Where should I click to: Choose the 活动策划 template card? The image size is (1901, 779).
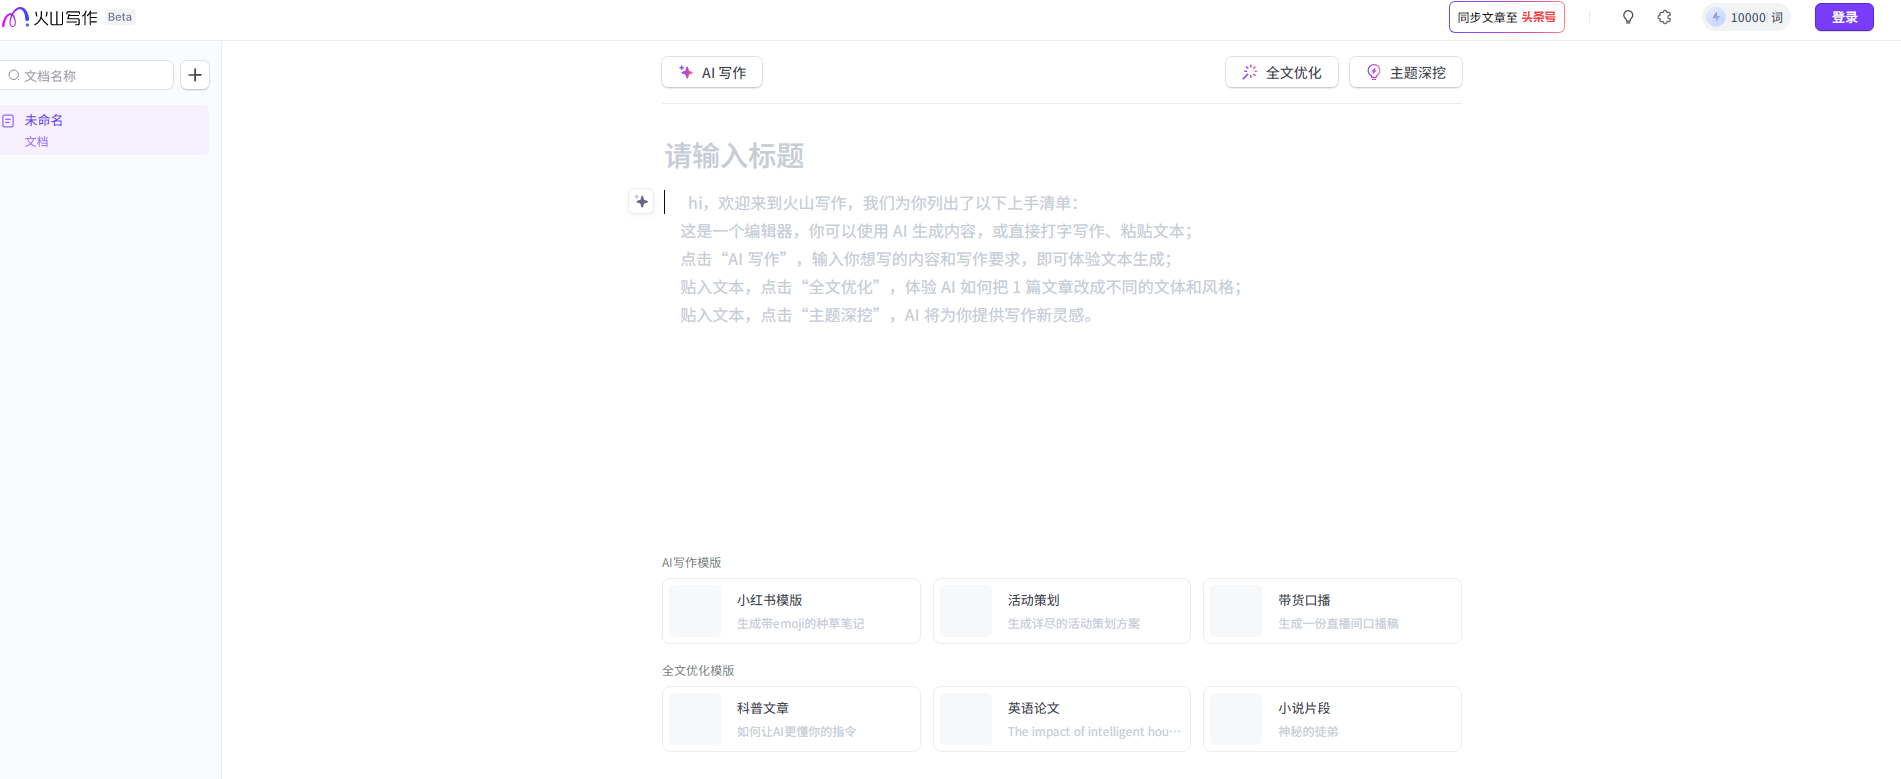1061,611
